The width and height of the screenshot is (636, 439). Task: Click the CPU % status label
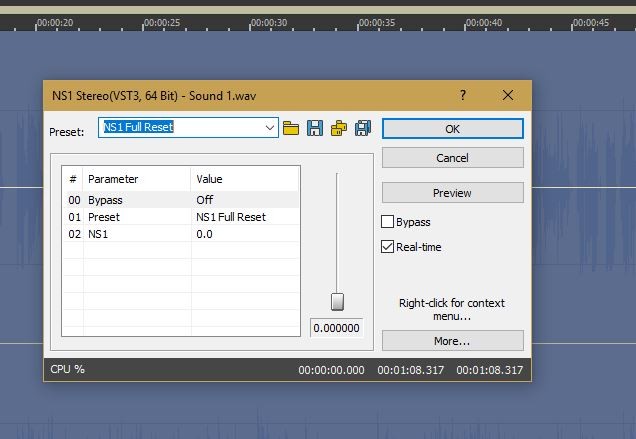point(67,369)
